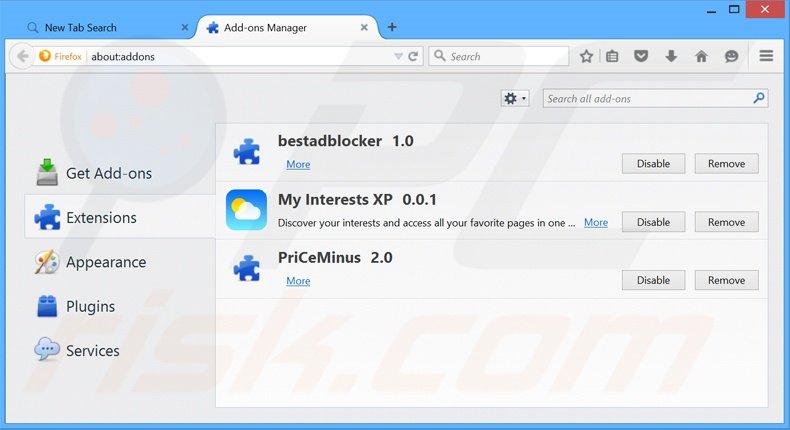Open More link under PriCeMinus
This screenshot has width=790, height=430.
pos(298,281)
